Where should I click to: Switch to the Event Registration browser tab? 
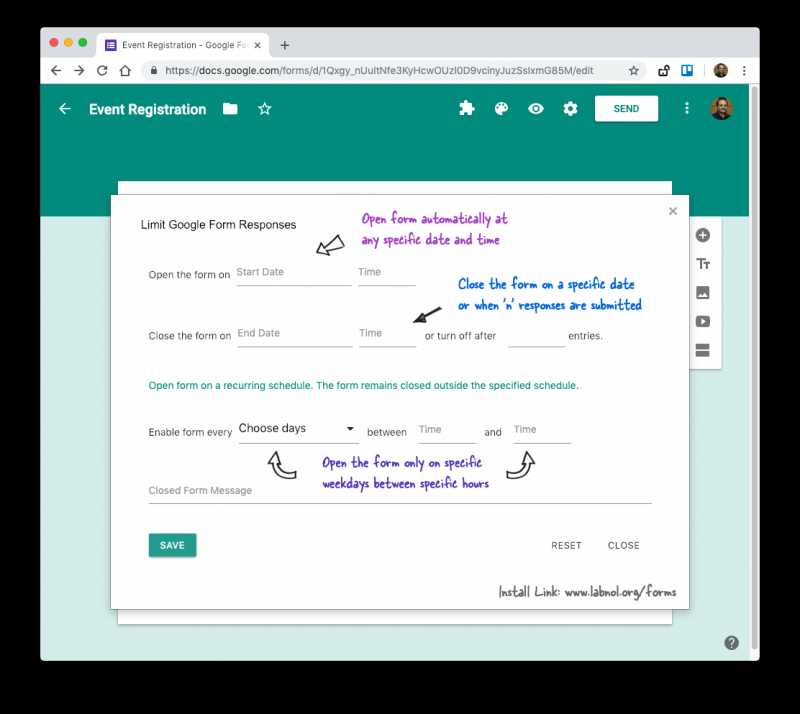pos(180,44)
